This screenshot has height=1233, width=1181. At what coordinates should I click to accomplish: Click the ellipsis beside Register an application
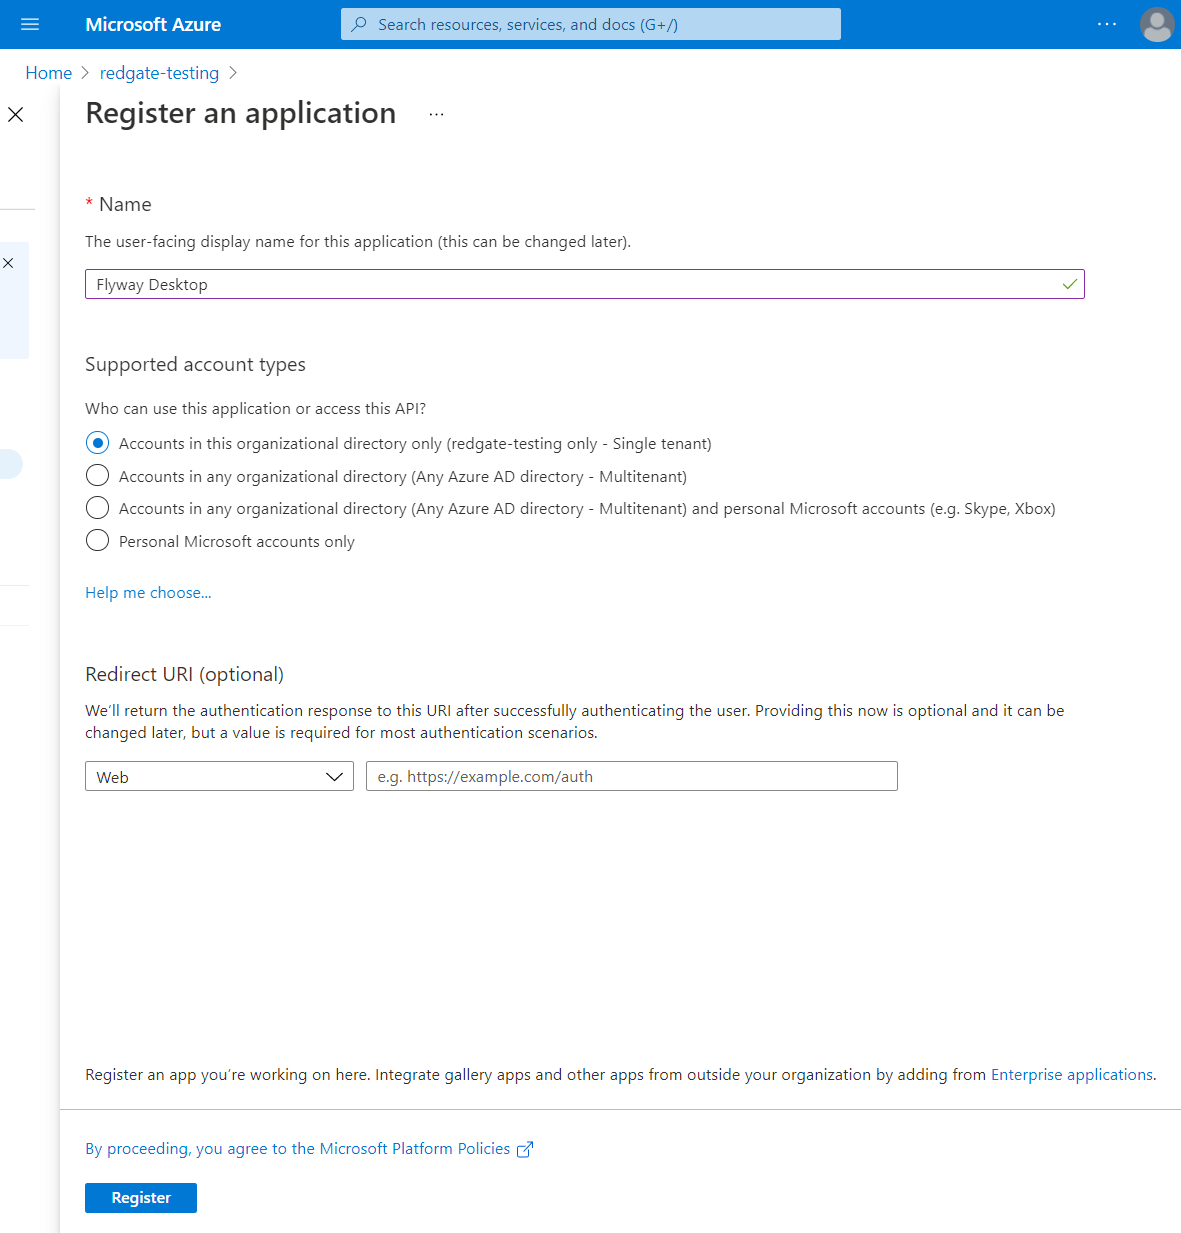[x=436, y=115]
